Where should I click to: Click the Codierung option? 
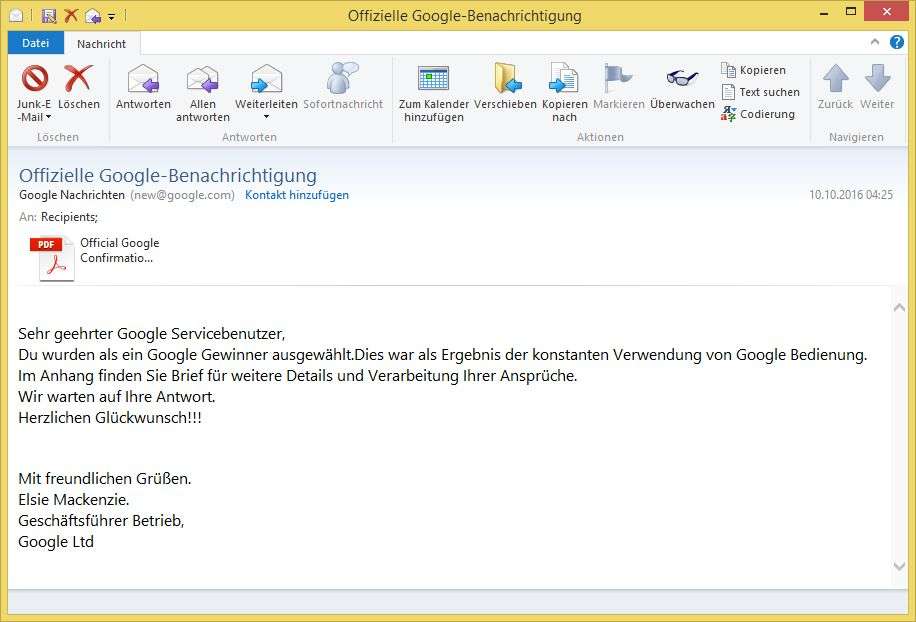click(x=758, y=114)
